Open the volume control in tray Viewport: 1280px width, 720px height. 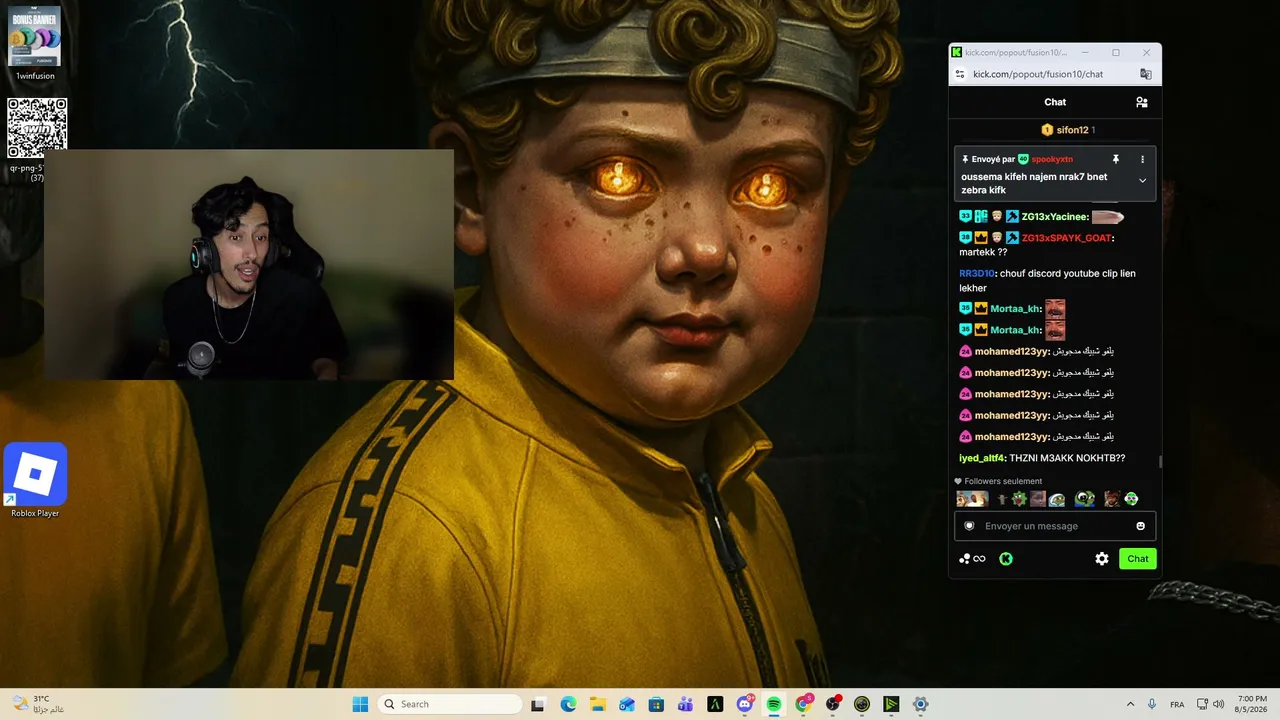coord(1219,704)
